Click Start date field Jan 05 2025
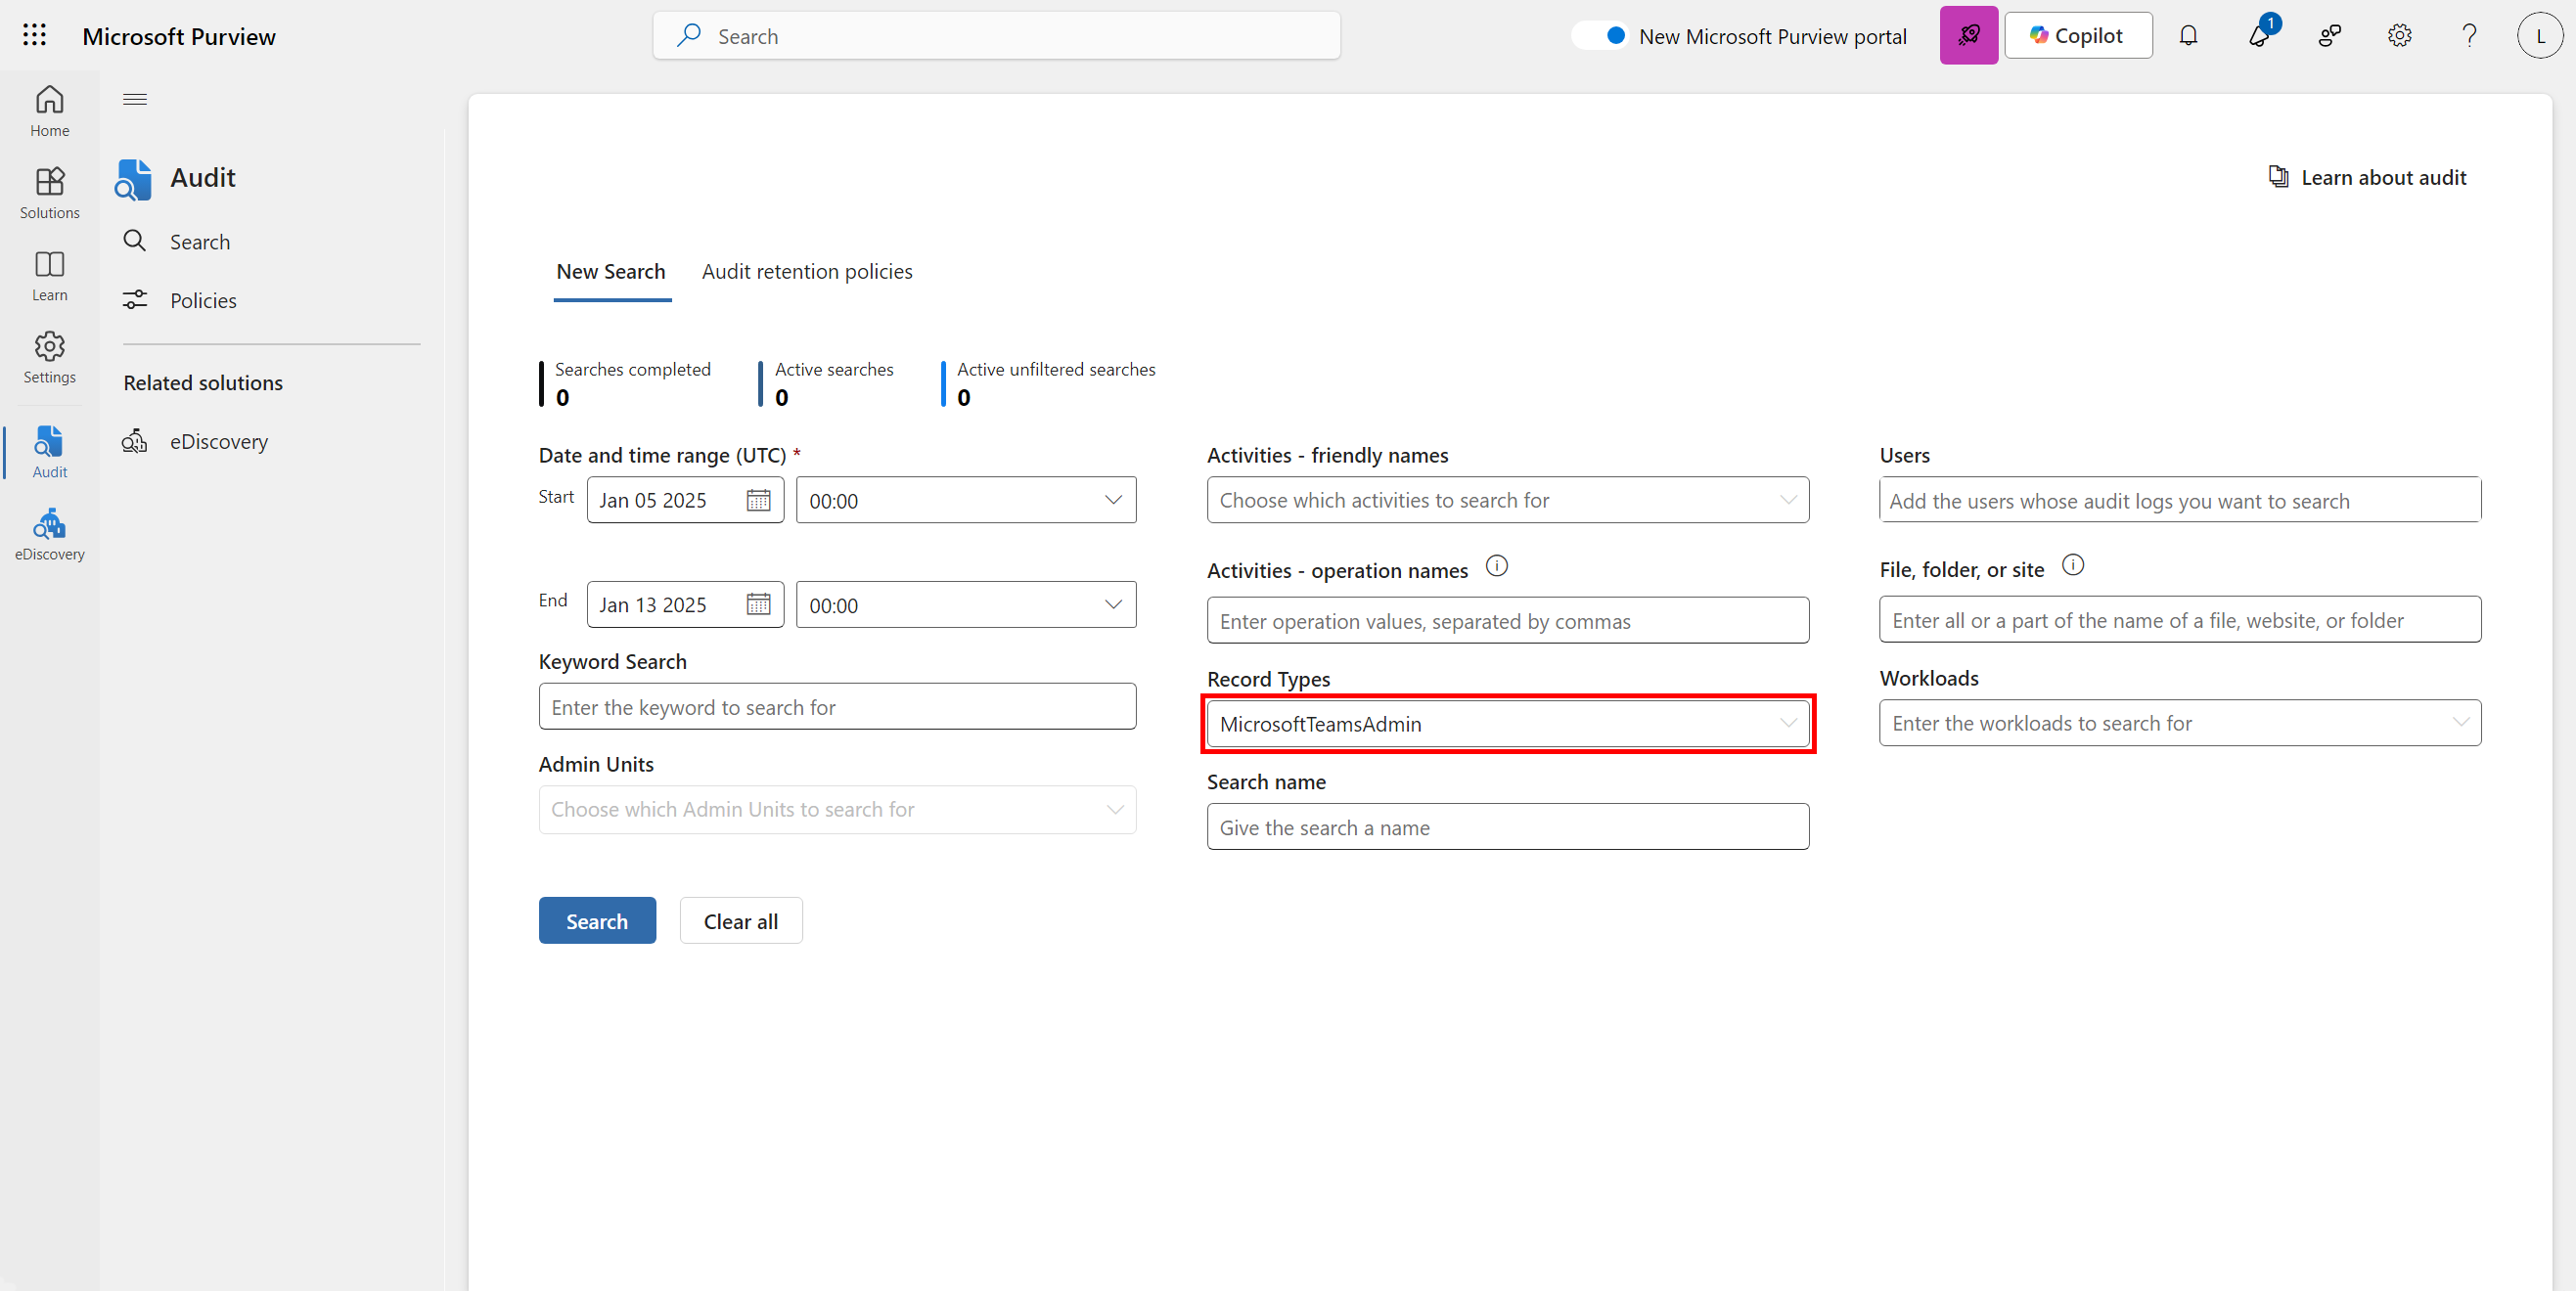Screen dimensions: 2576x1291 pyautogui.click(x=685, y=500)
